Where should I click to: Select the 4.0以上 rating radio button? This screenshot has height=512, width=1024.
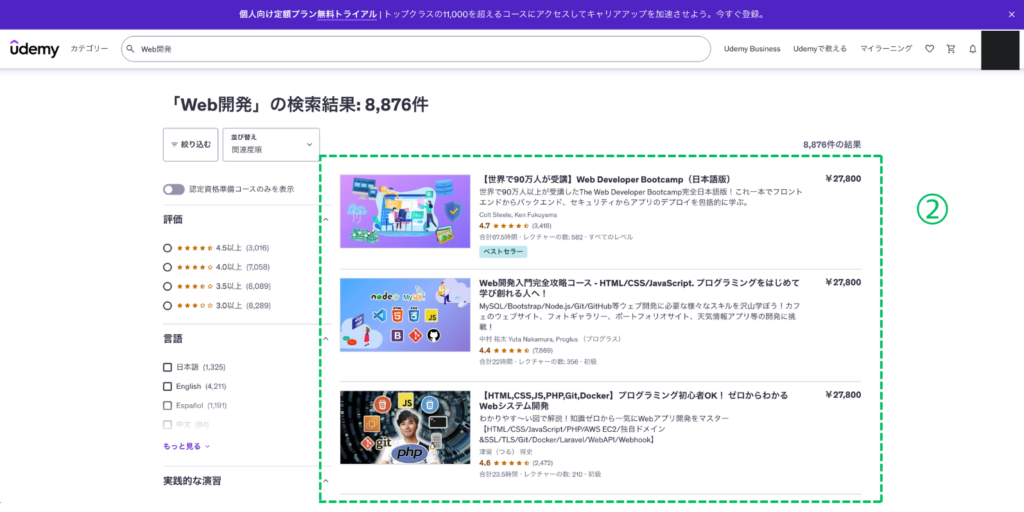(x=167, y=267)
